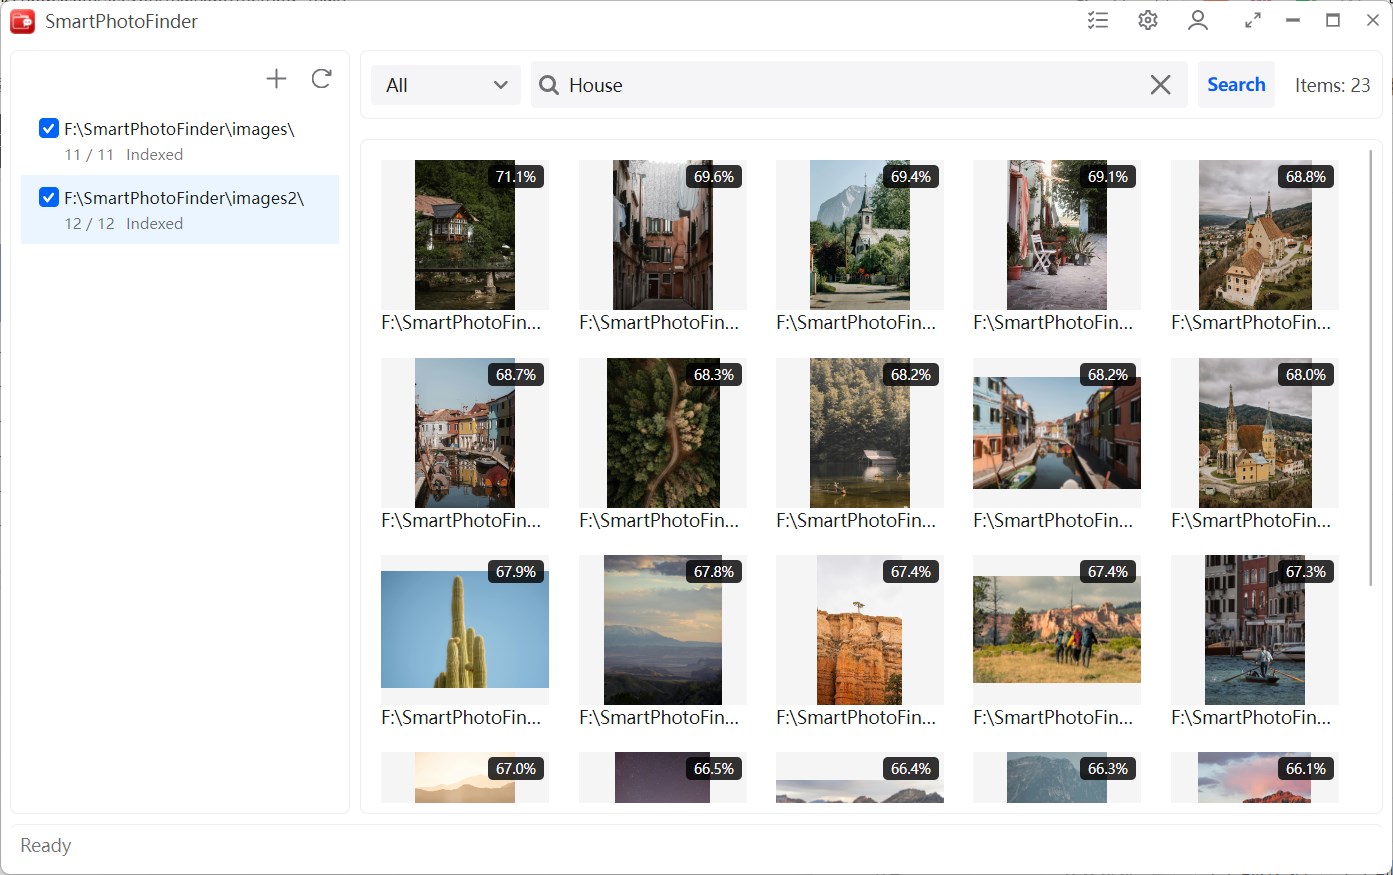Open the 69.6% narrow alley photo

click(x=663, y=235)
